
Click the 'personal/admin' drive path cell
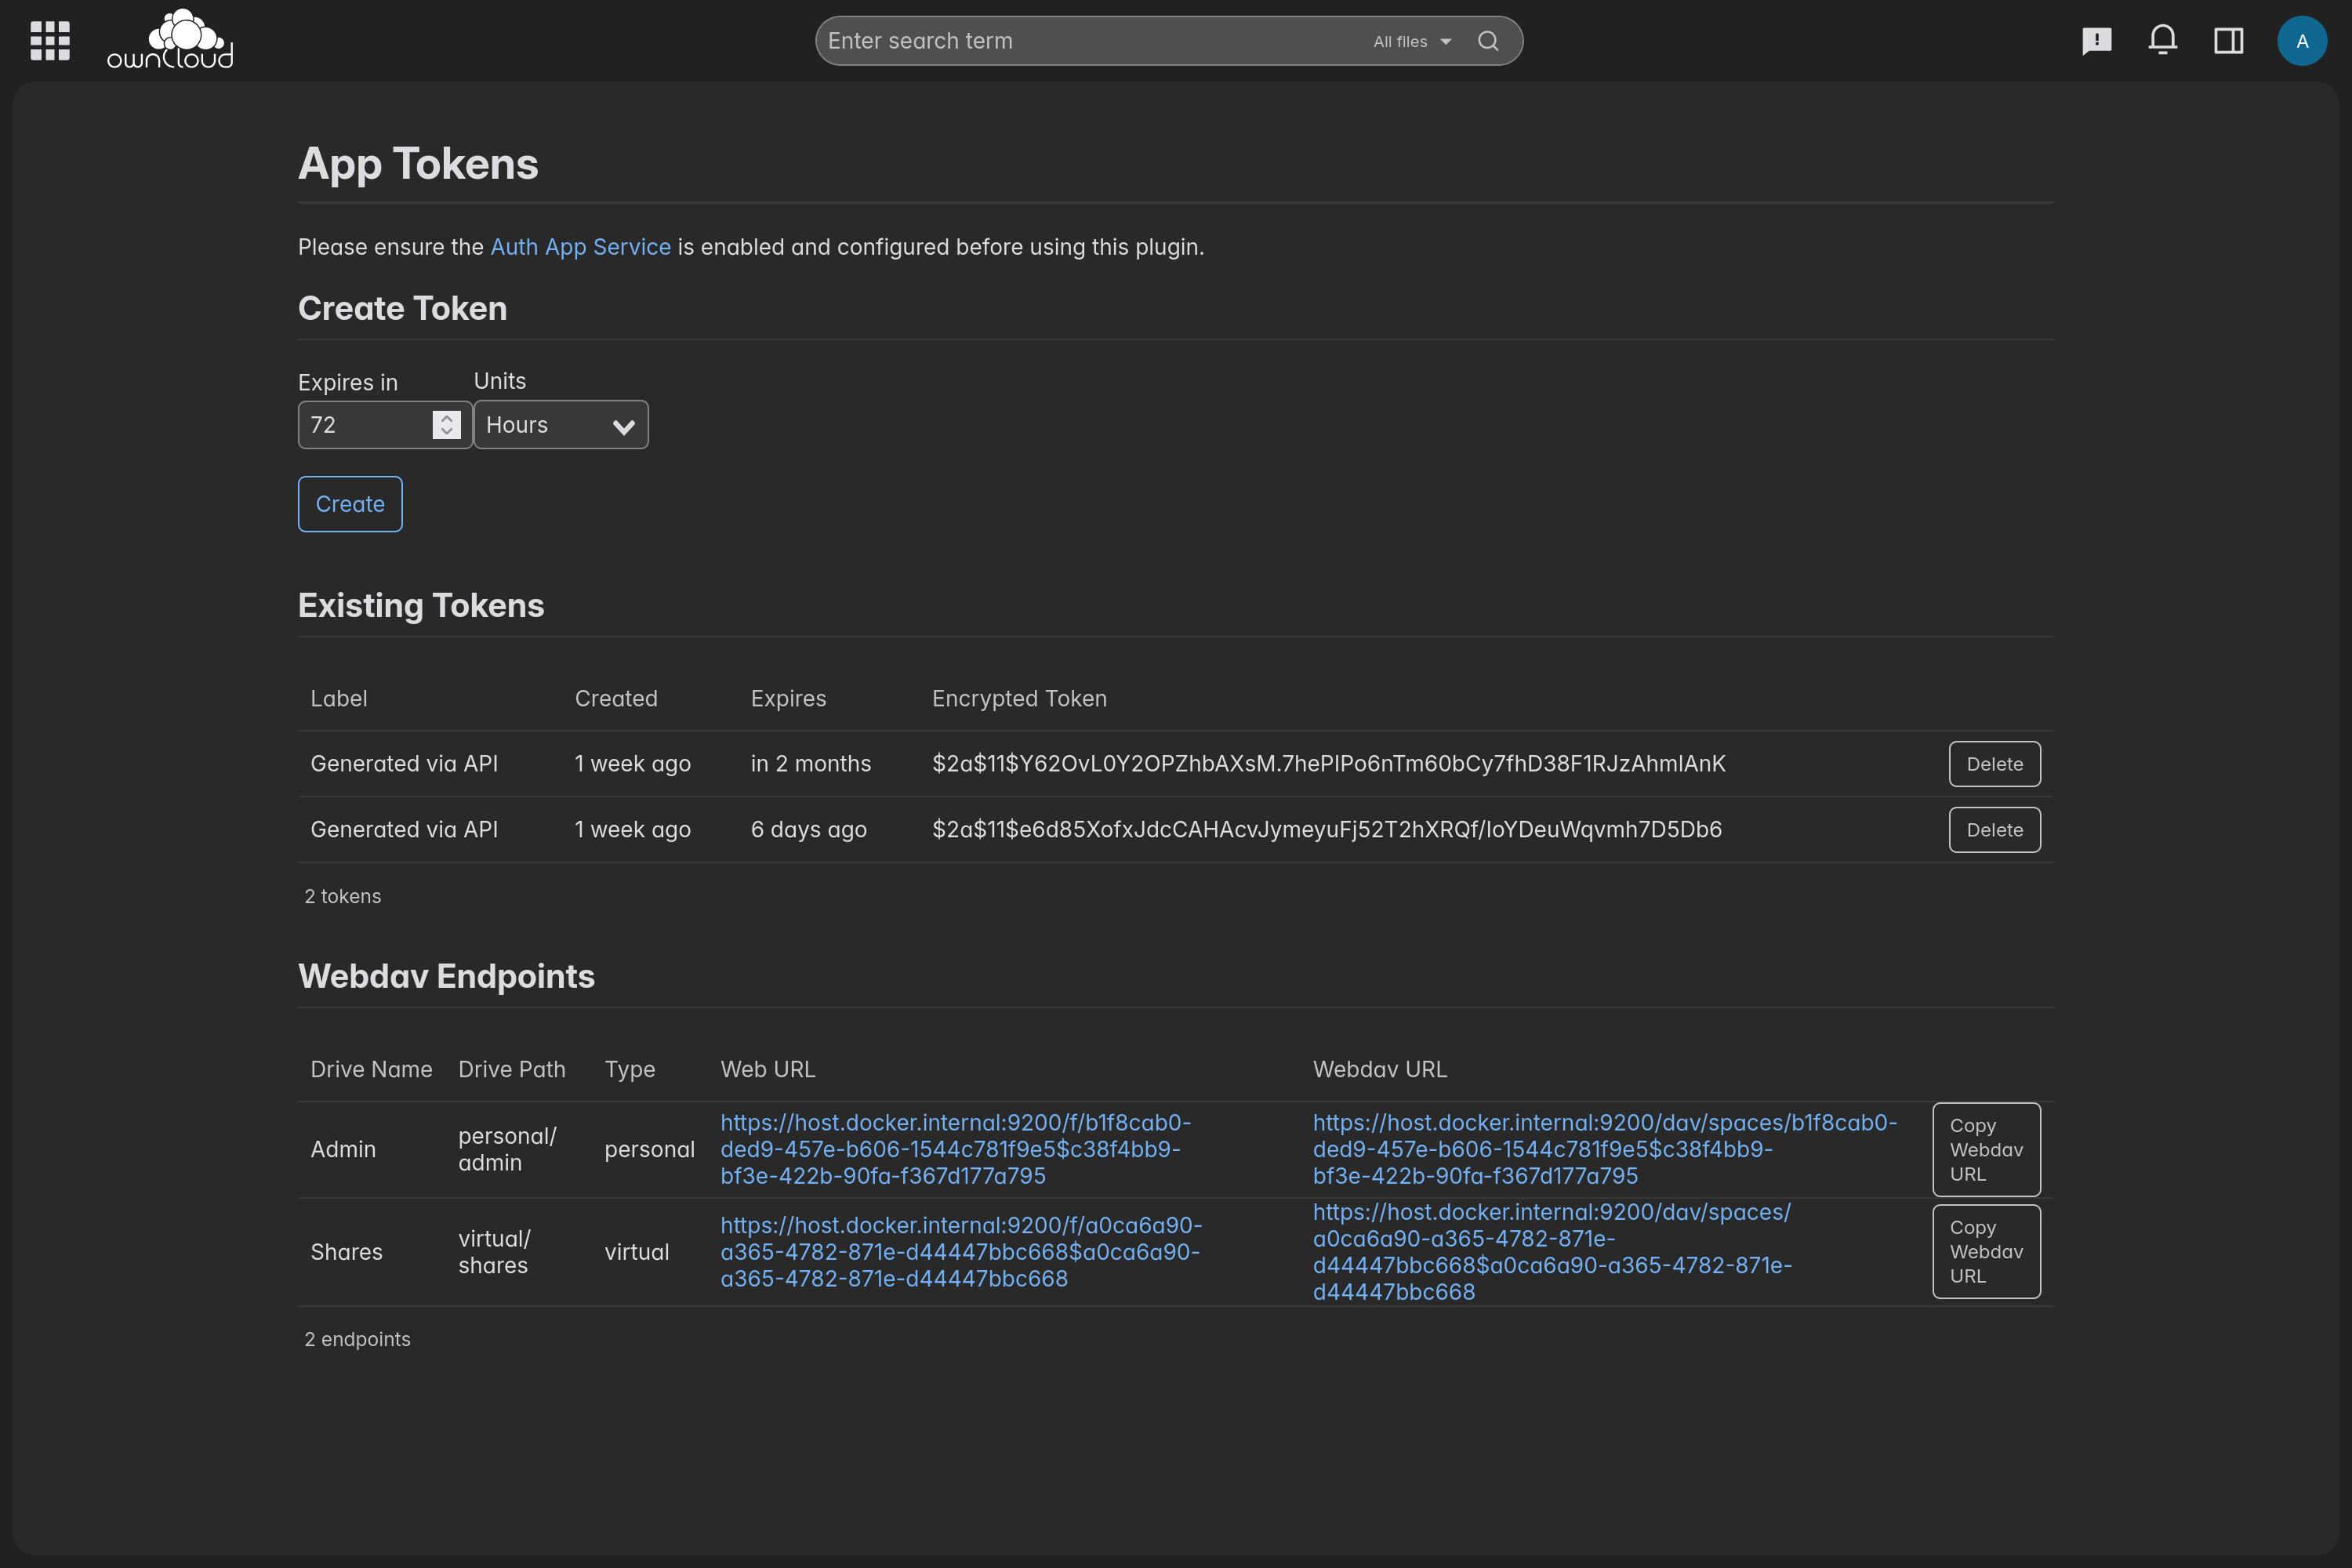point(507,1149)
